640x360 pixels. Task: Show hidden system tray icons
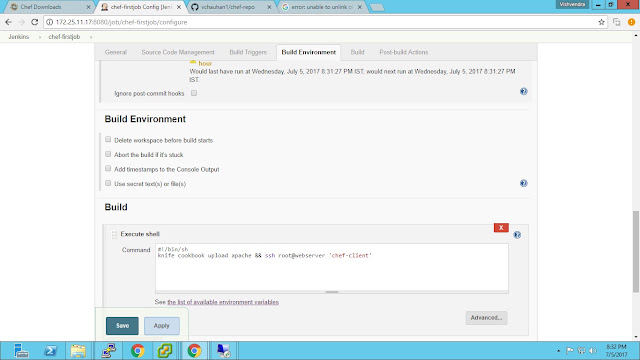tap(558, 351)
